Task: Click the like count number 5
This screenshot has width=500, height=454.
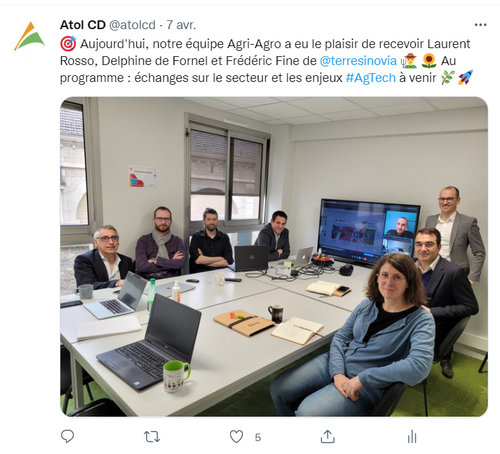Action: 258,437
